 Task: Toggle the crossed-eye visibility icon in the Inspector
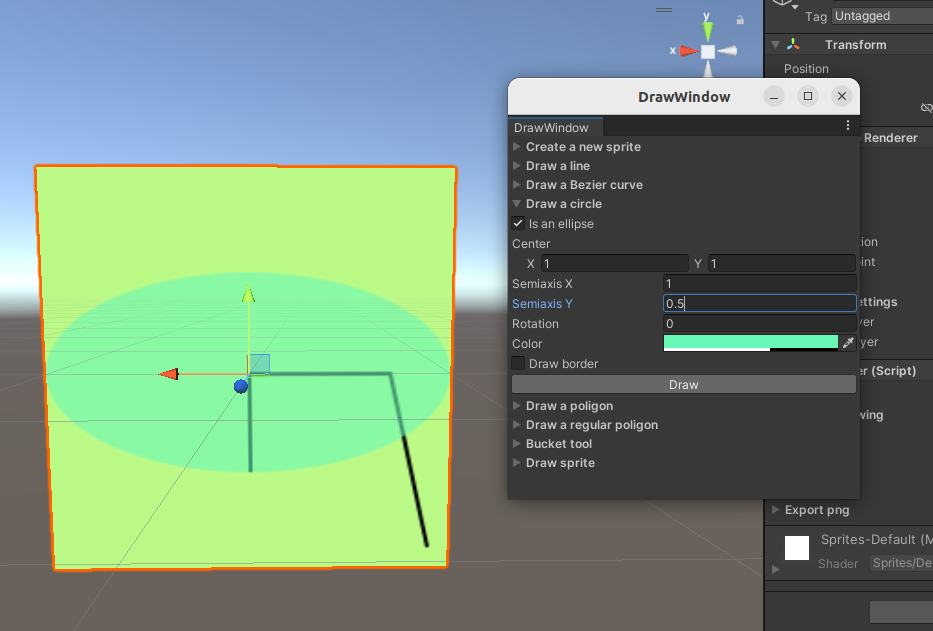926,107
